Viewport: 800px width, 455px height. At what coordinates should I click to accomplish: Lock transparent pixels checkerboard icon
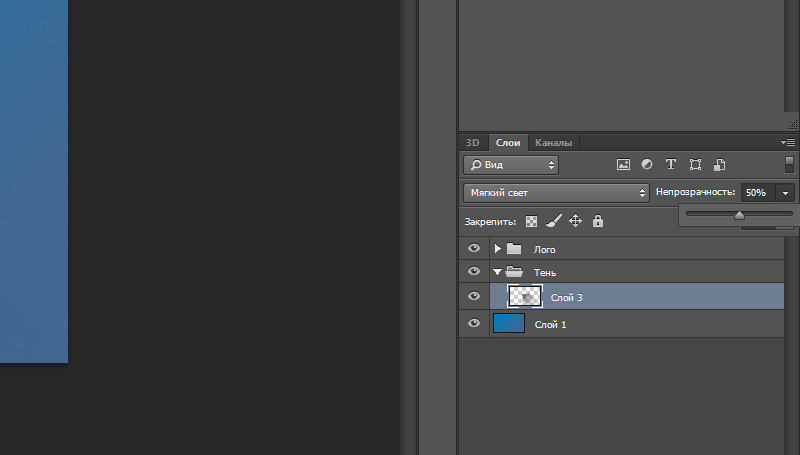pyautogui.click(x=532, y=221)
